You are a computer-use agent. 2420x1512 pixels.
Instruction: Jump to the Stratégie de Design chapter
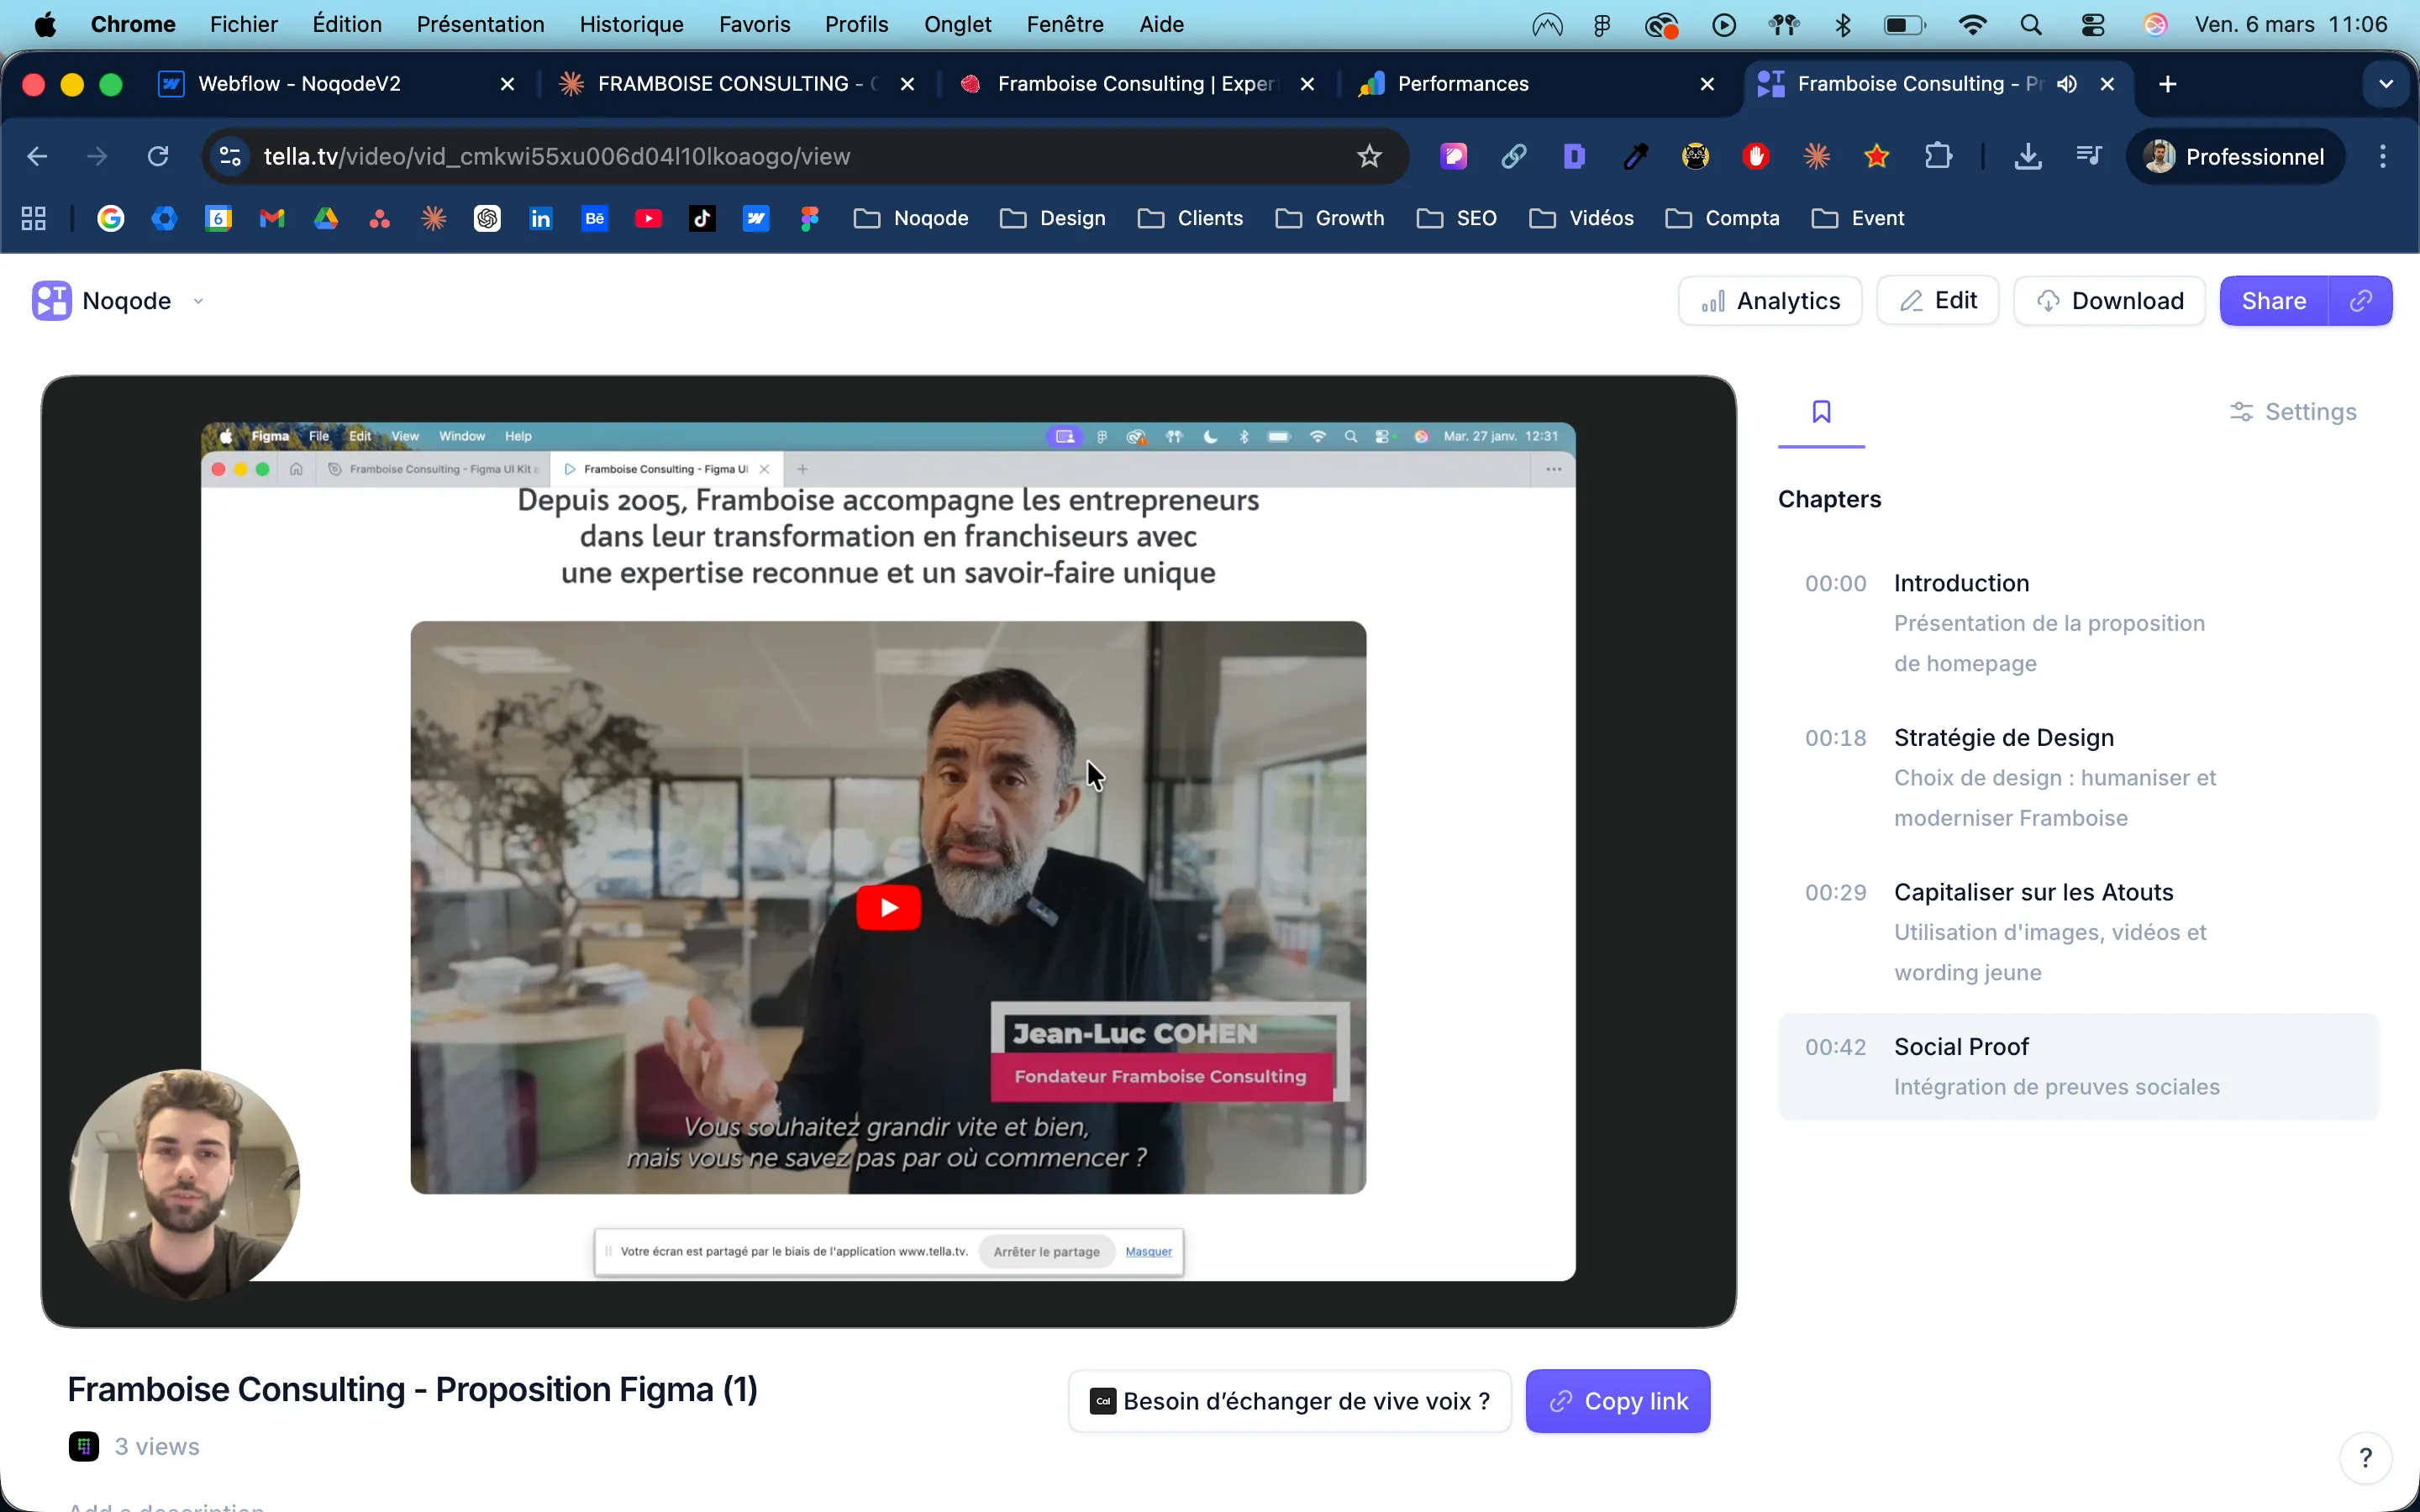pyautogui.click(x=2003, y=738)
